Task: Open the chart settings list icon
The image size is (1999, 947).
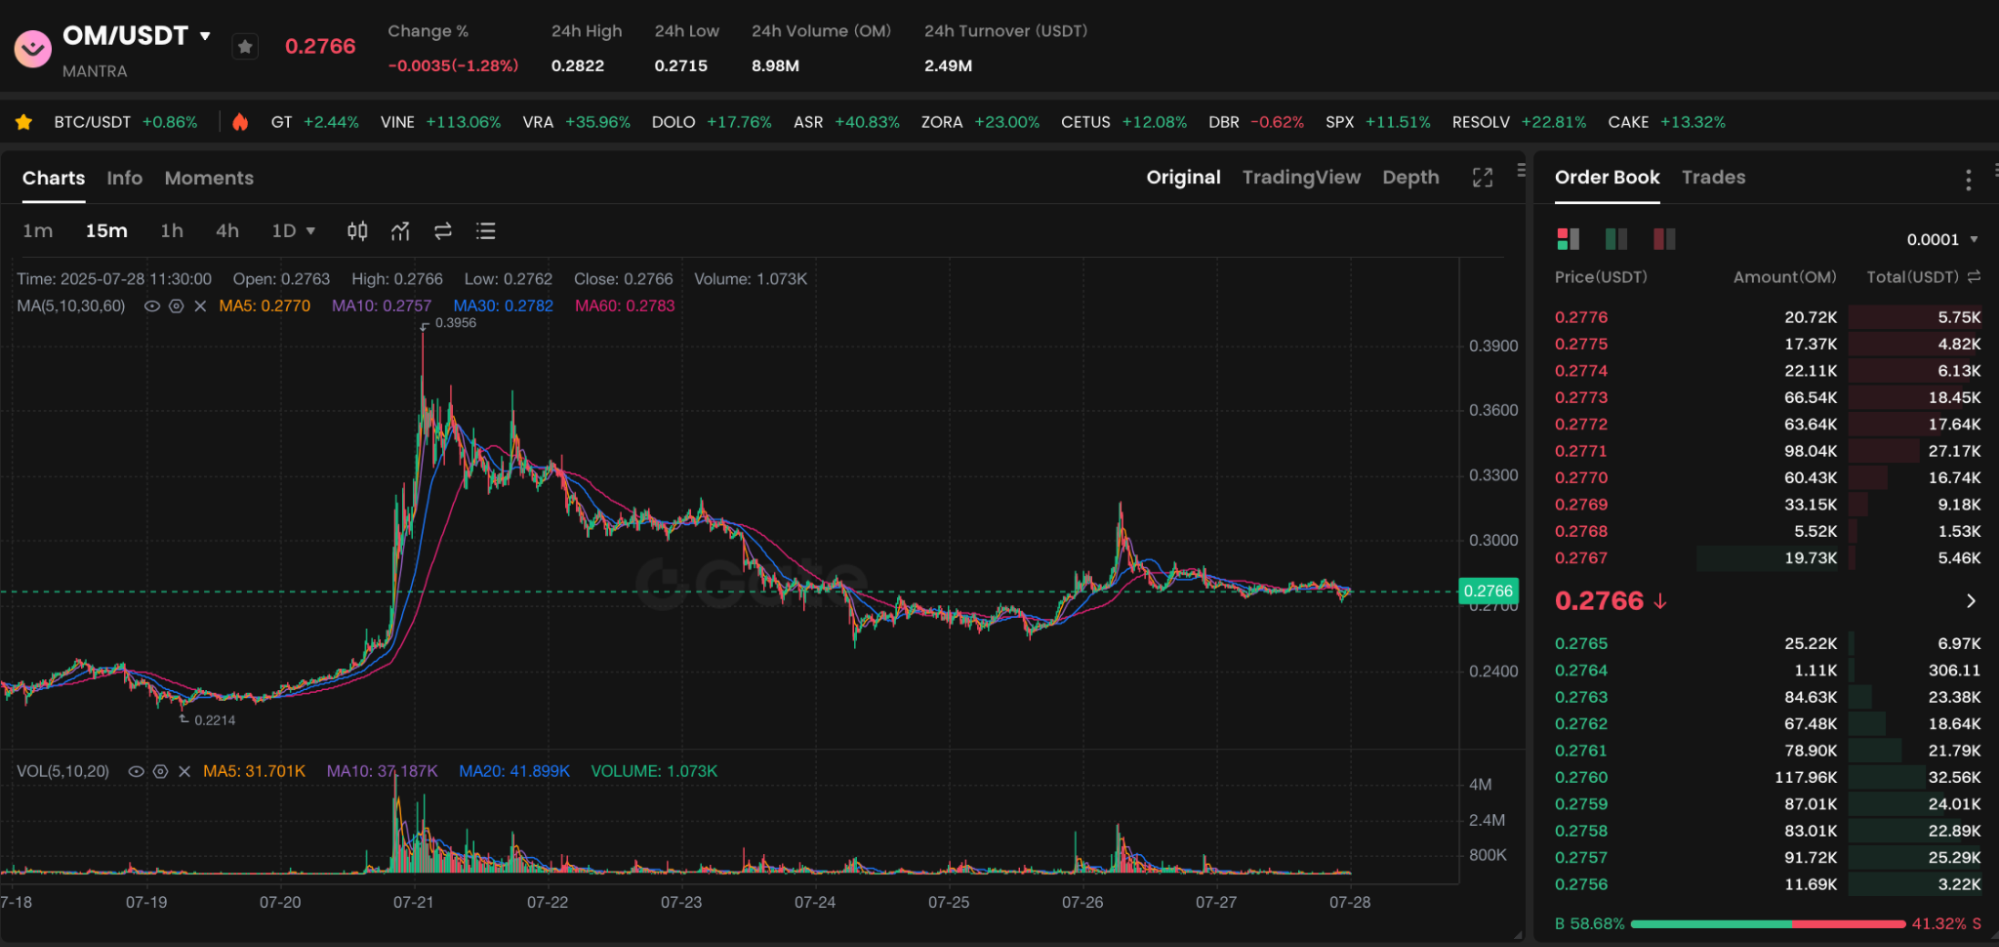Action: [x=486, y=231]
